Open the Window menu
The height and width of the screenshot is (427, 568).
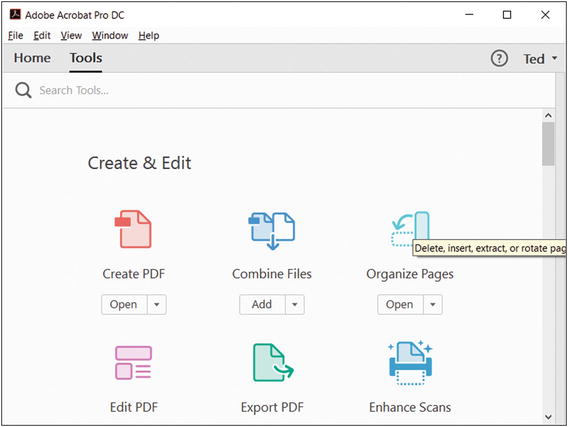coord(110,35)
